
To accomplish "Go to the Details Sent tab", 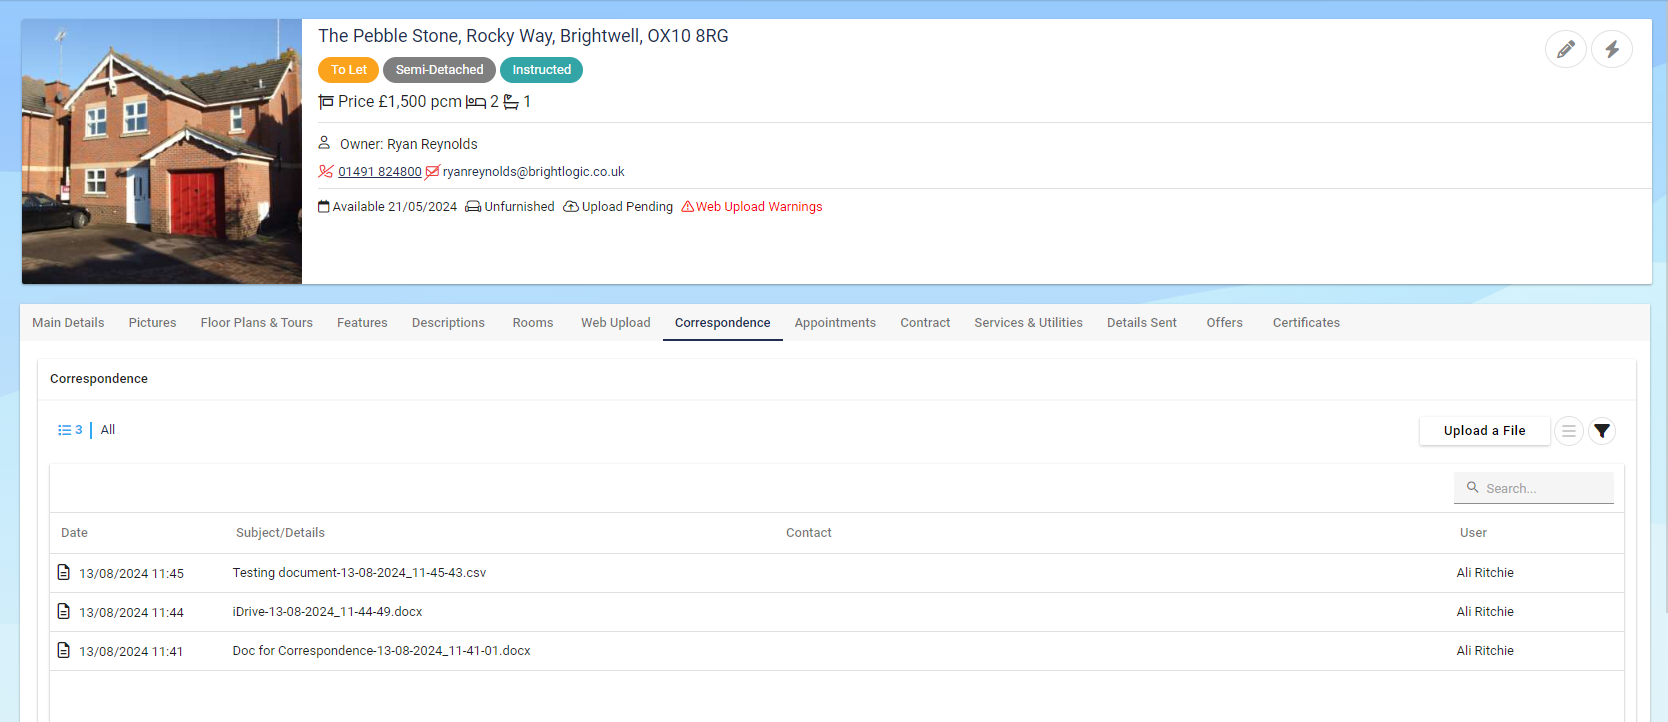I will 1142,323.
